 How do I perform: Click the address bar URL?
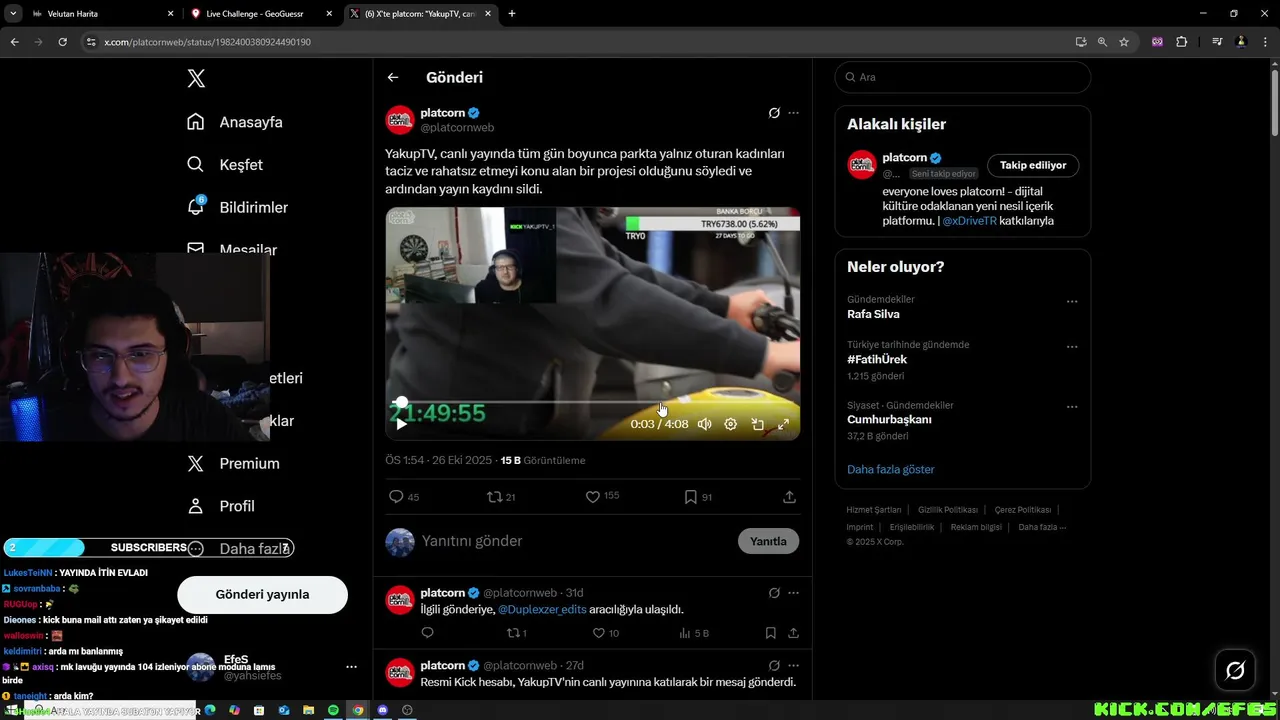coord(207,42)
